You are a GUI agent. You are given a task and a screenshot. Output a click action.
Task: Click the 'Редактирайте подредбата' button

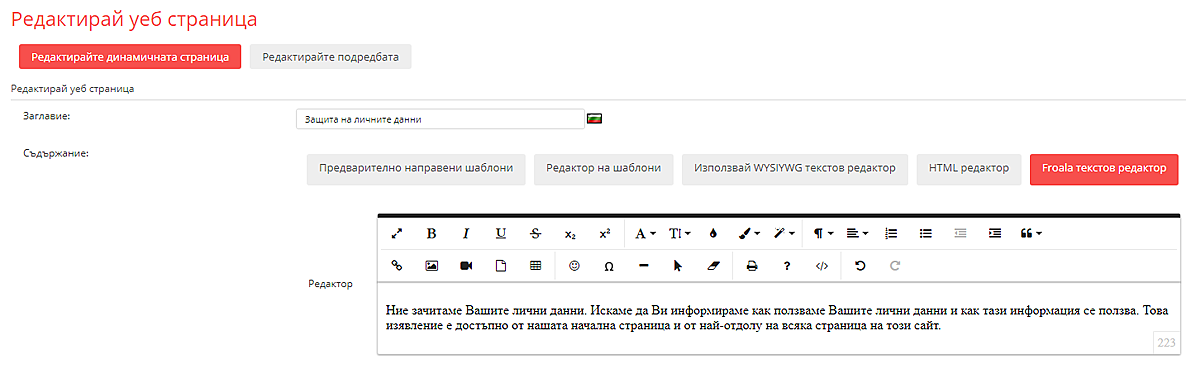coord(331,57)
